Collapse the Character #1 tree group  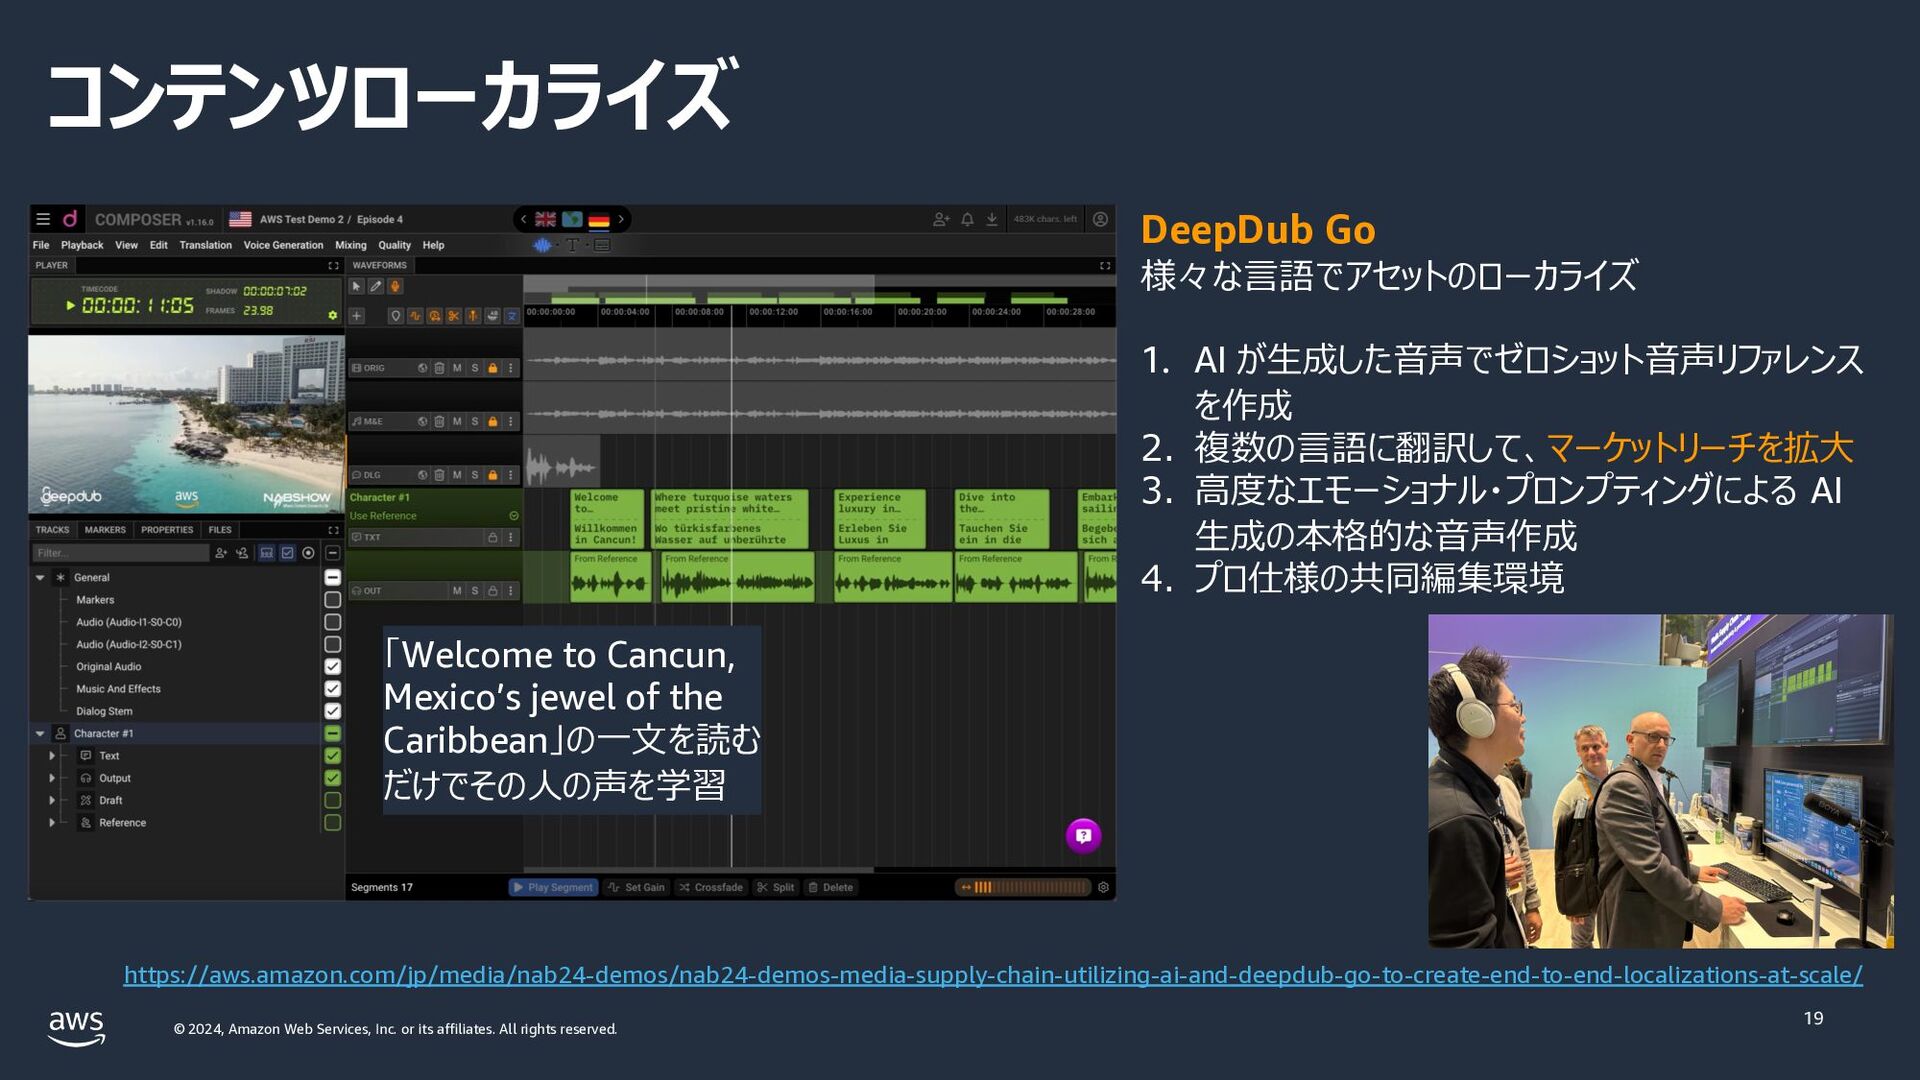point(40,734)
